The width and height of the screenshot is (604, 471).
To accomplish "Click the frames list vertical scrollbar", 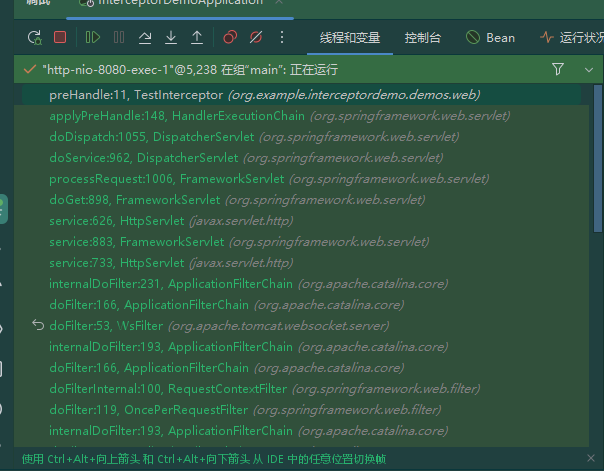I will click(x=598, y=159).
